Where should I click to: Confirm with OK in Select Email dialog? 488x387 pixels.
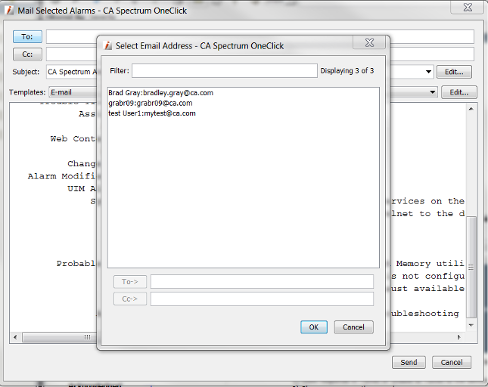(314, 327)
